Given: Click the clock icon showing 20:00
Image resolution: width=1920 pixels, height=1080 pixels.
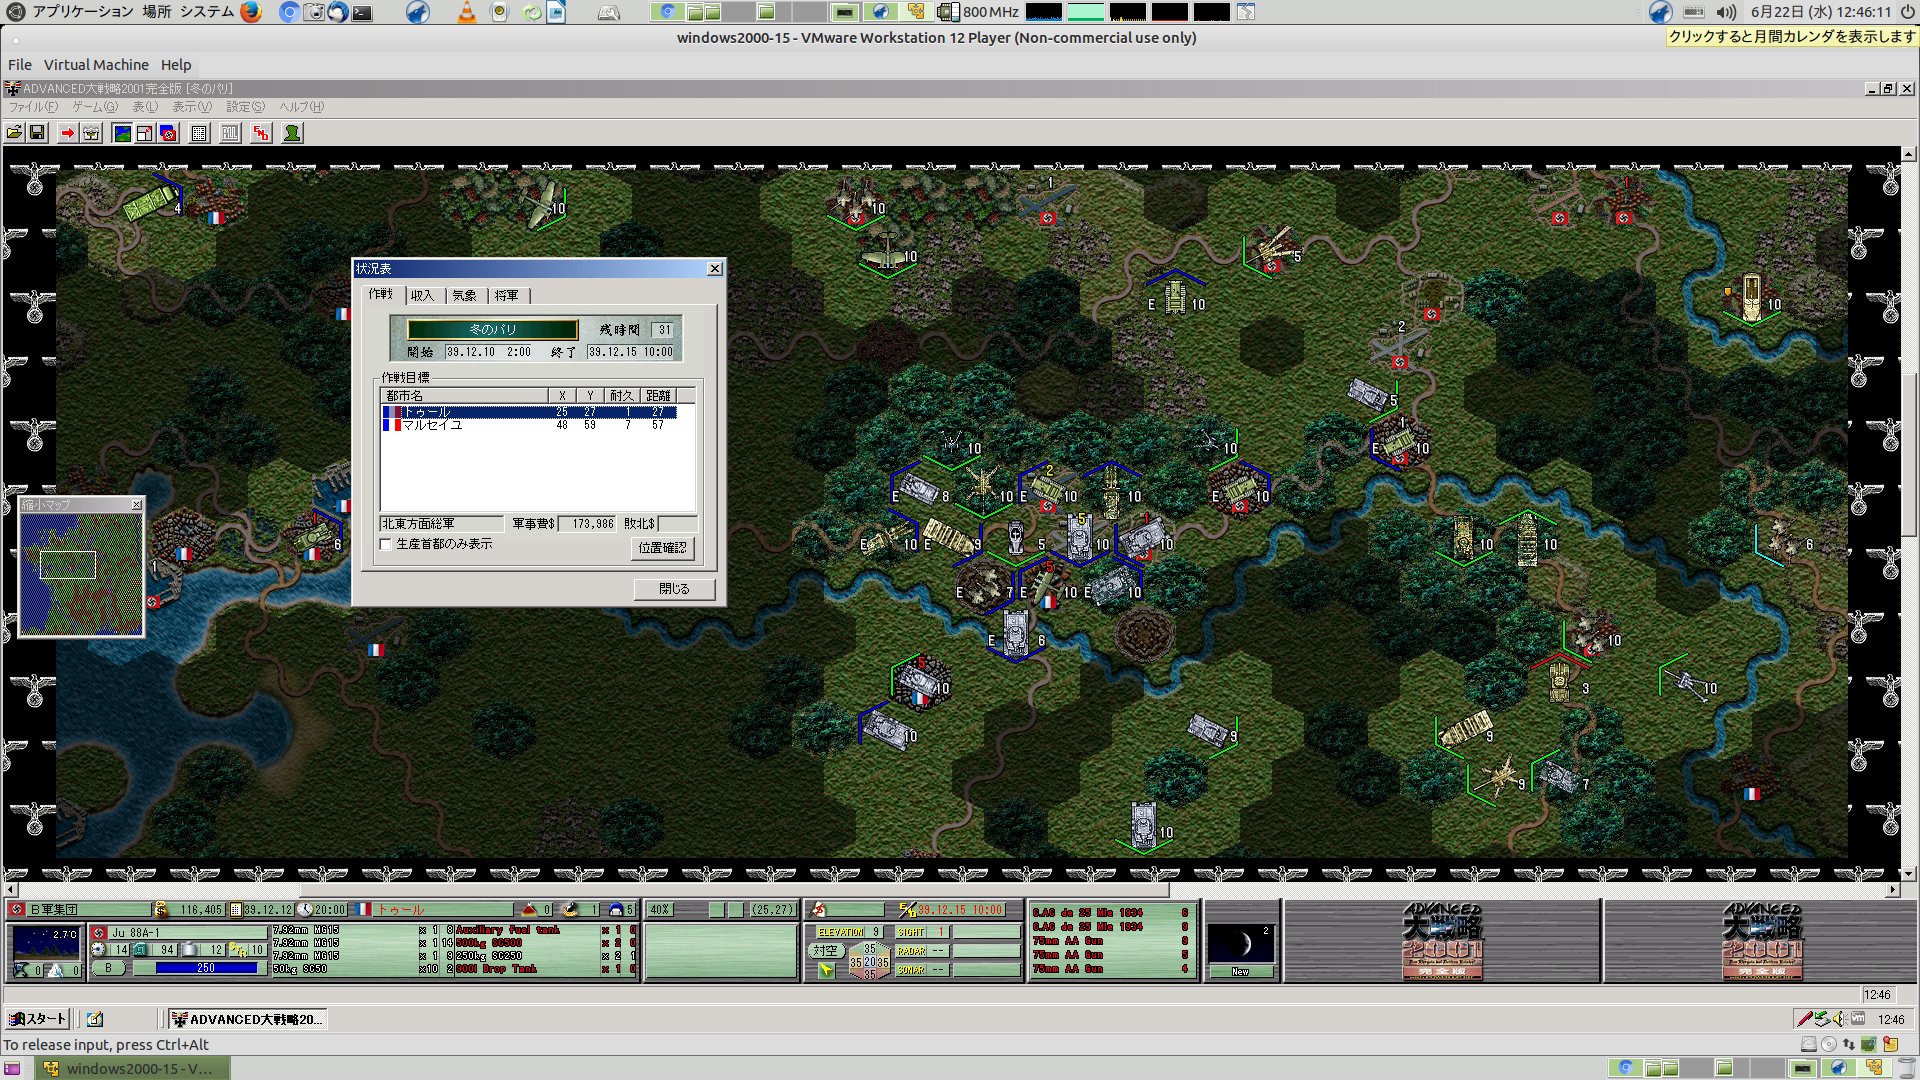Looking at the screenshot, I should point(306,910).
